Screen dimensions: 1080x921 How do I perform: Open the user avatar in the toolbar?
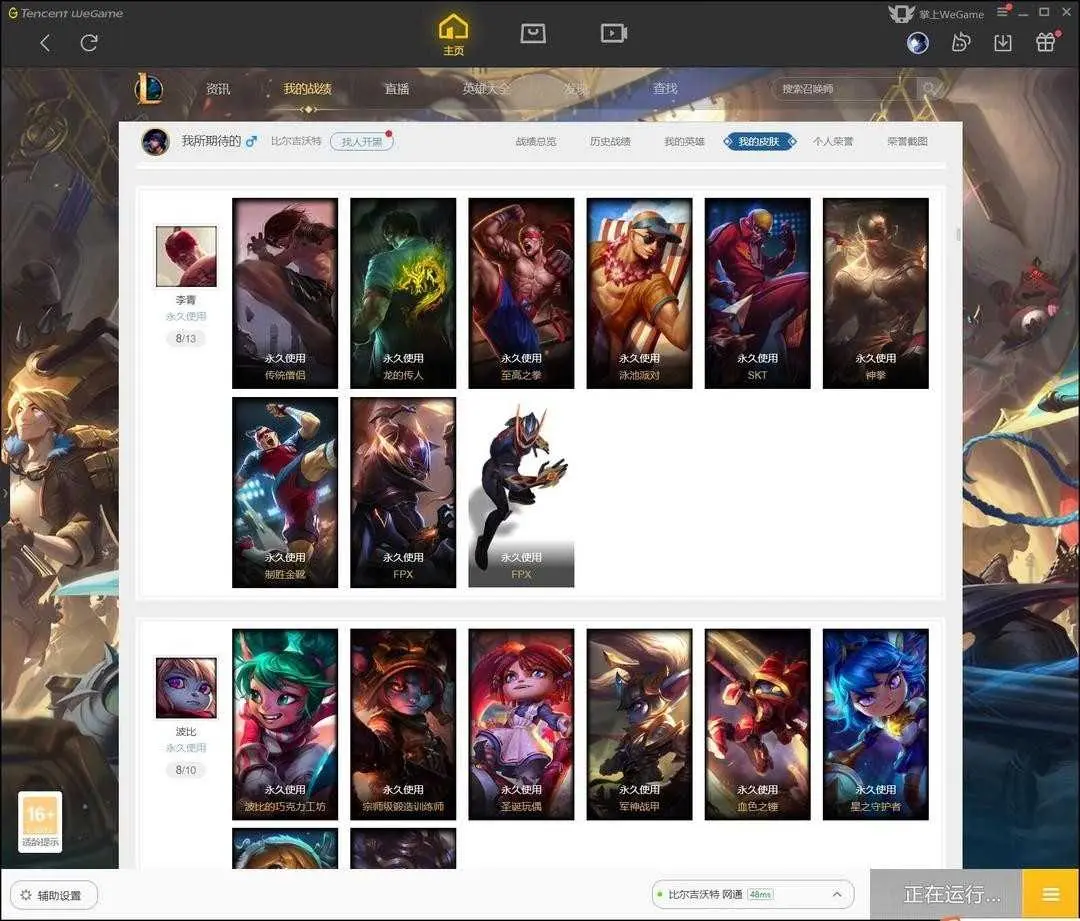coord(917,43)
